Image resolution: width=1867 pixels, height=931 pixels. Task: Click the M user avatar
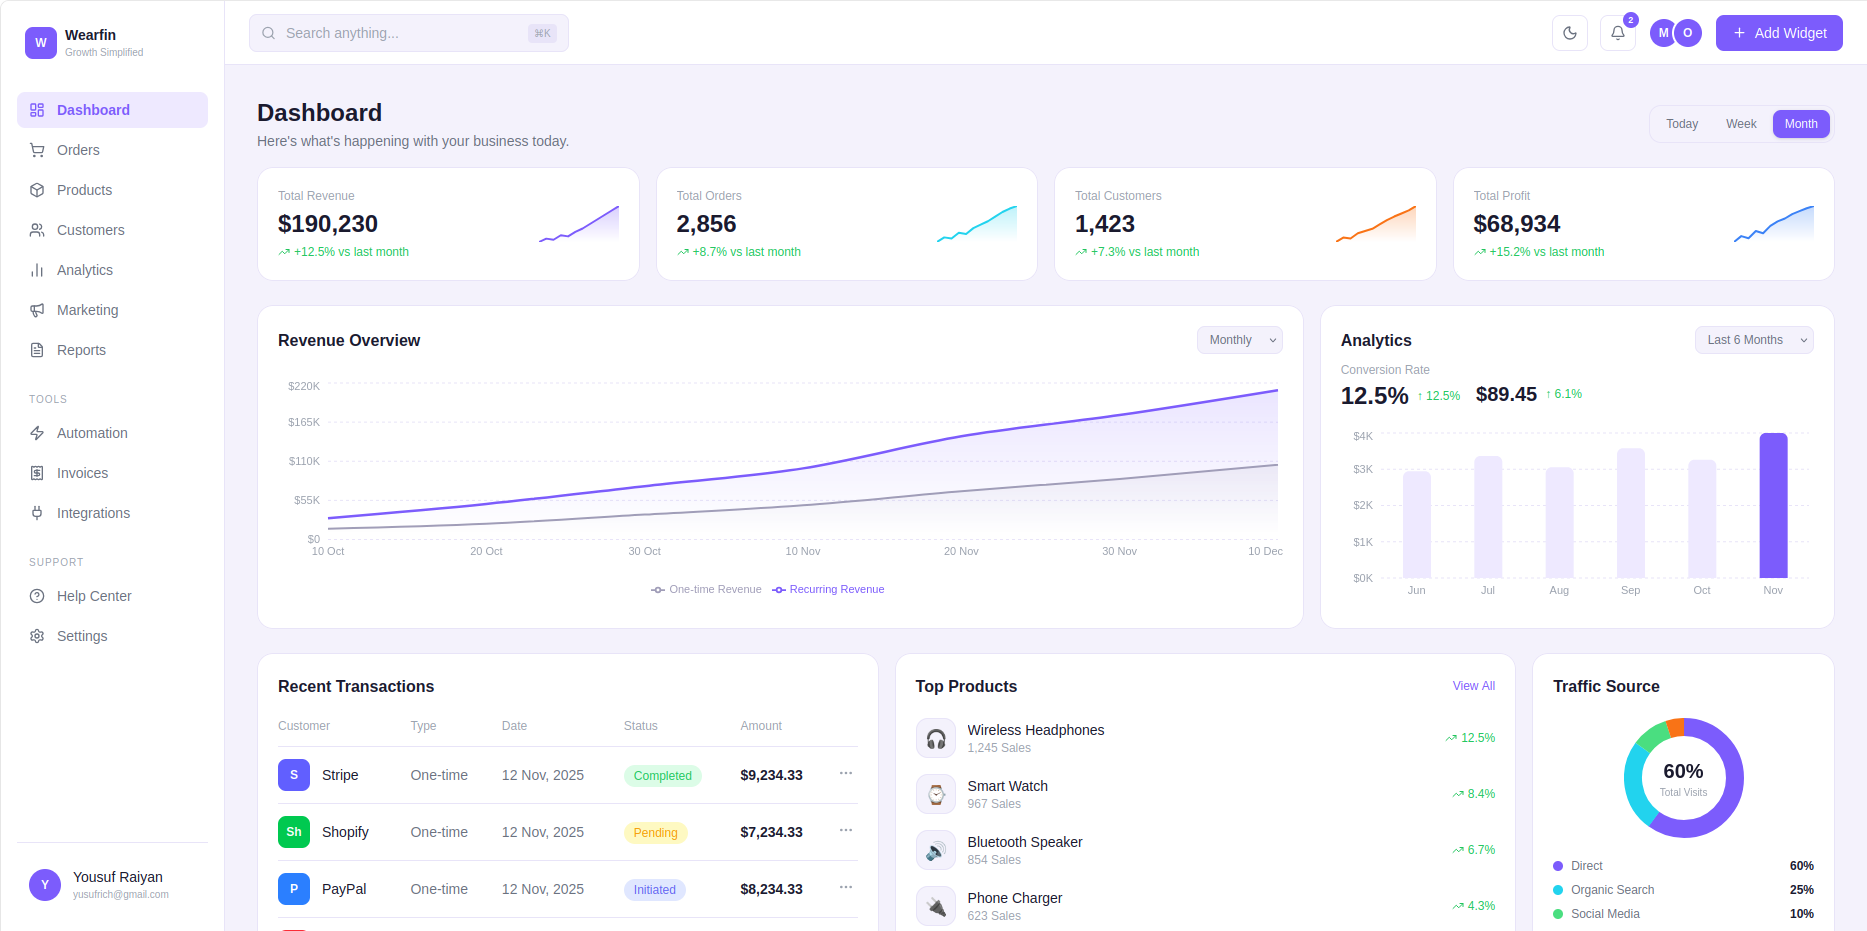pos(1663,33)
